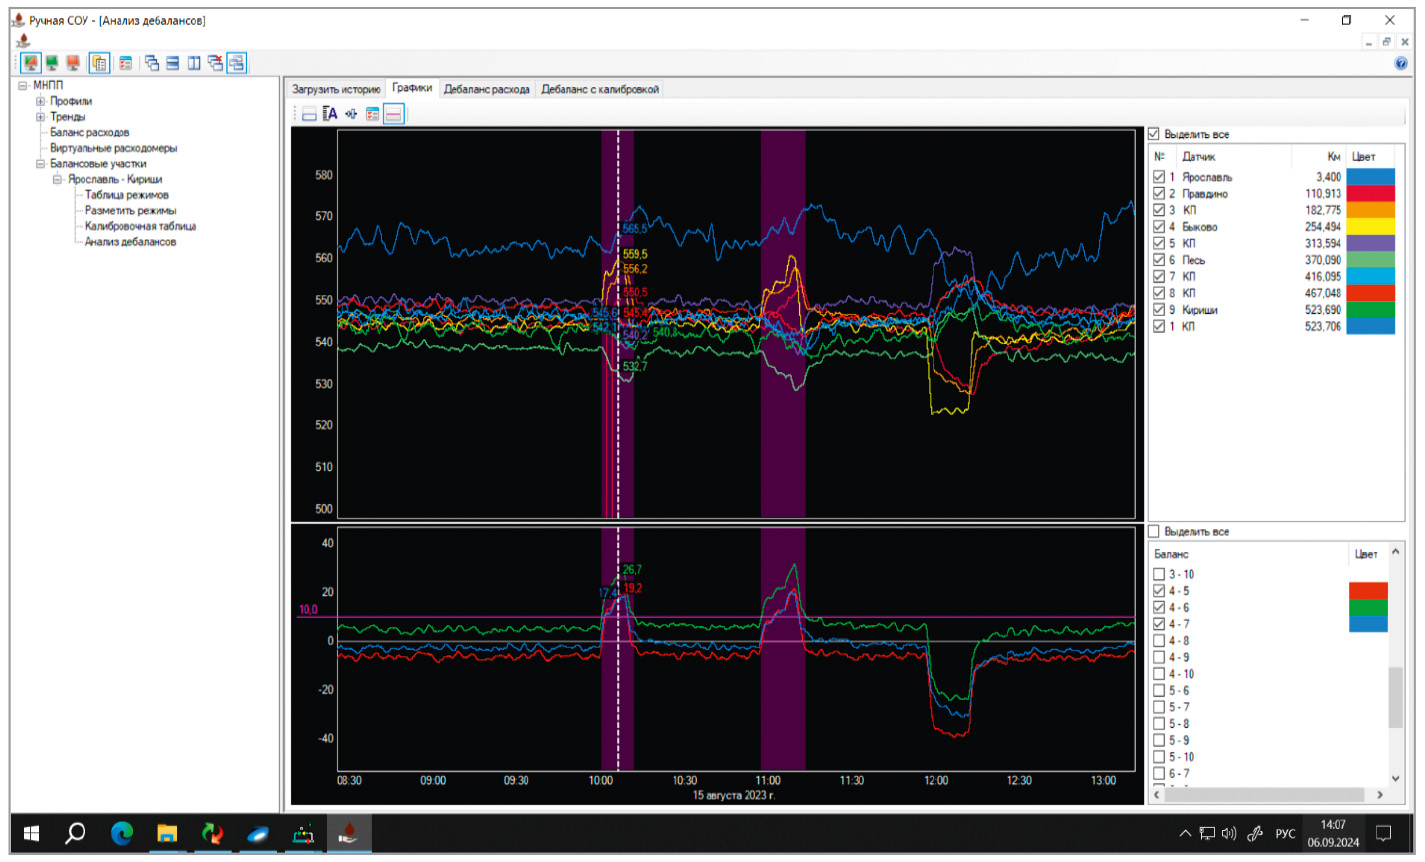Click the red-orange monitor toolbar icon
The width and height of the screenshot is (1425, 862).
(x=73, y=63)
